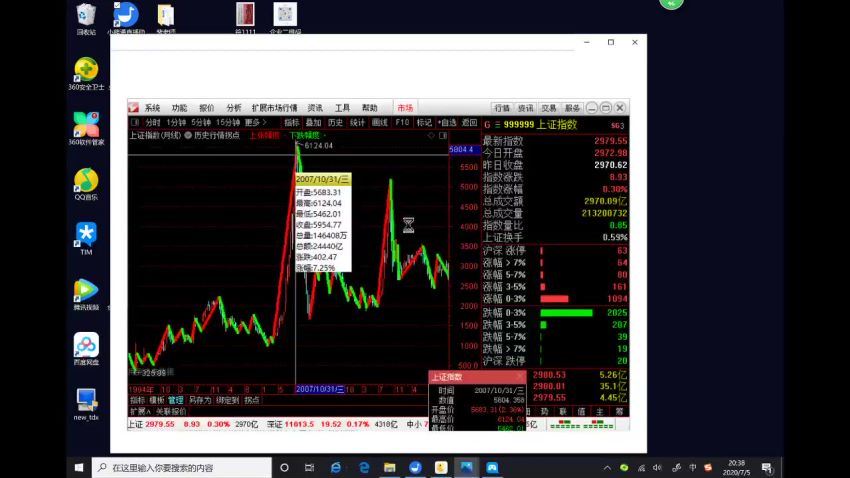Toggle the +自选 watchlist button
850x478 pixels.
(x=447, y=122)
